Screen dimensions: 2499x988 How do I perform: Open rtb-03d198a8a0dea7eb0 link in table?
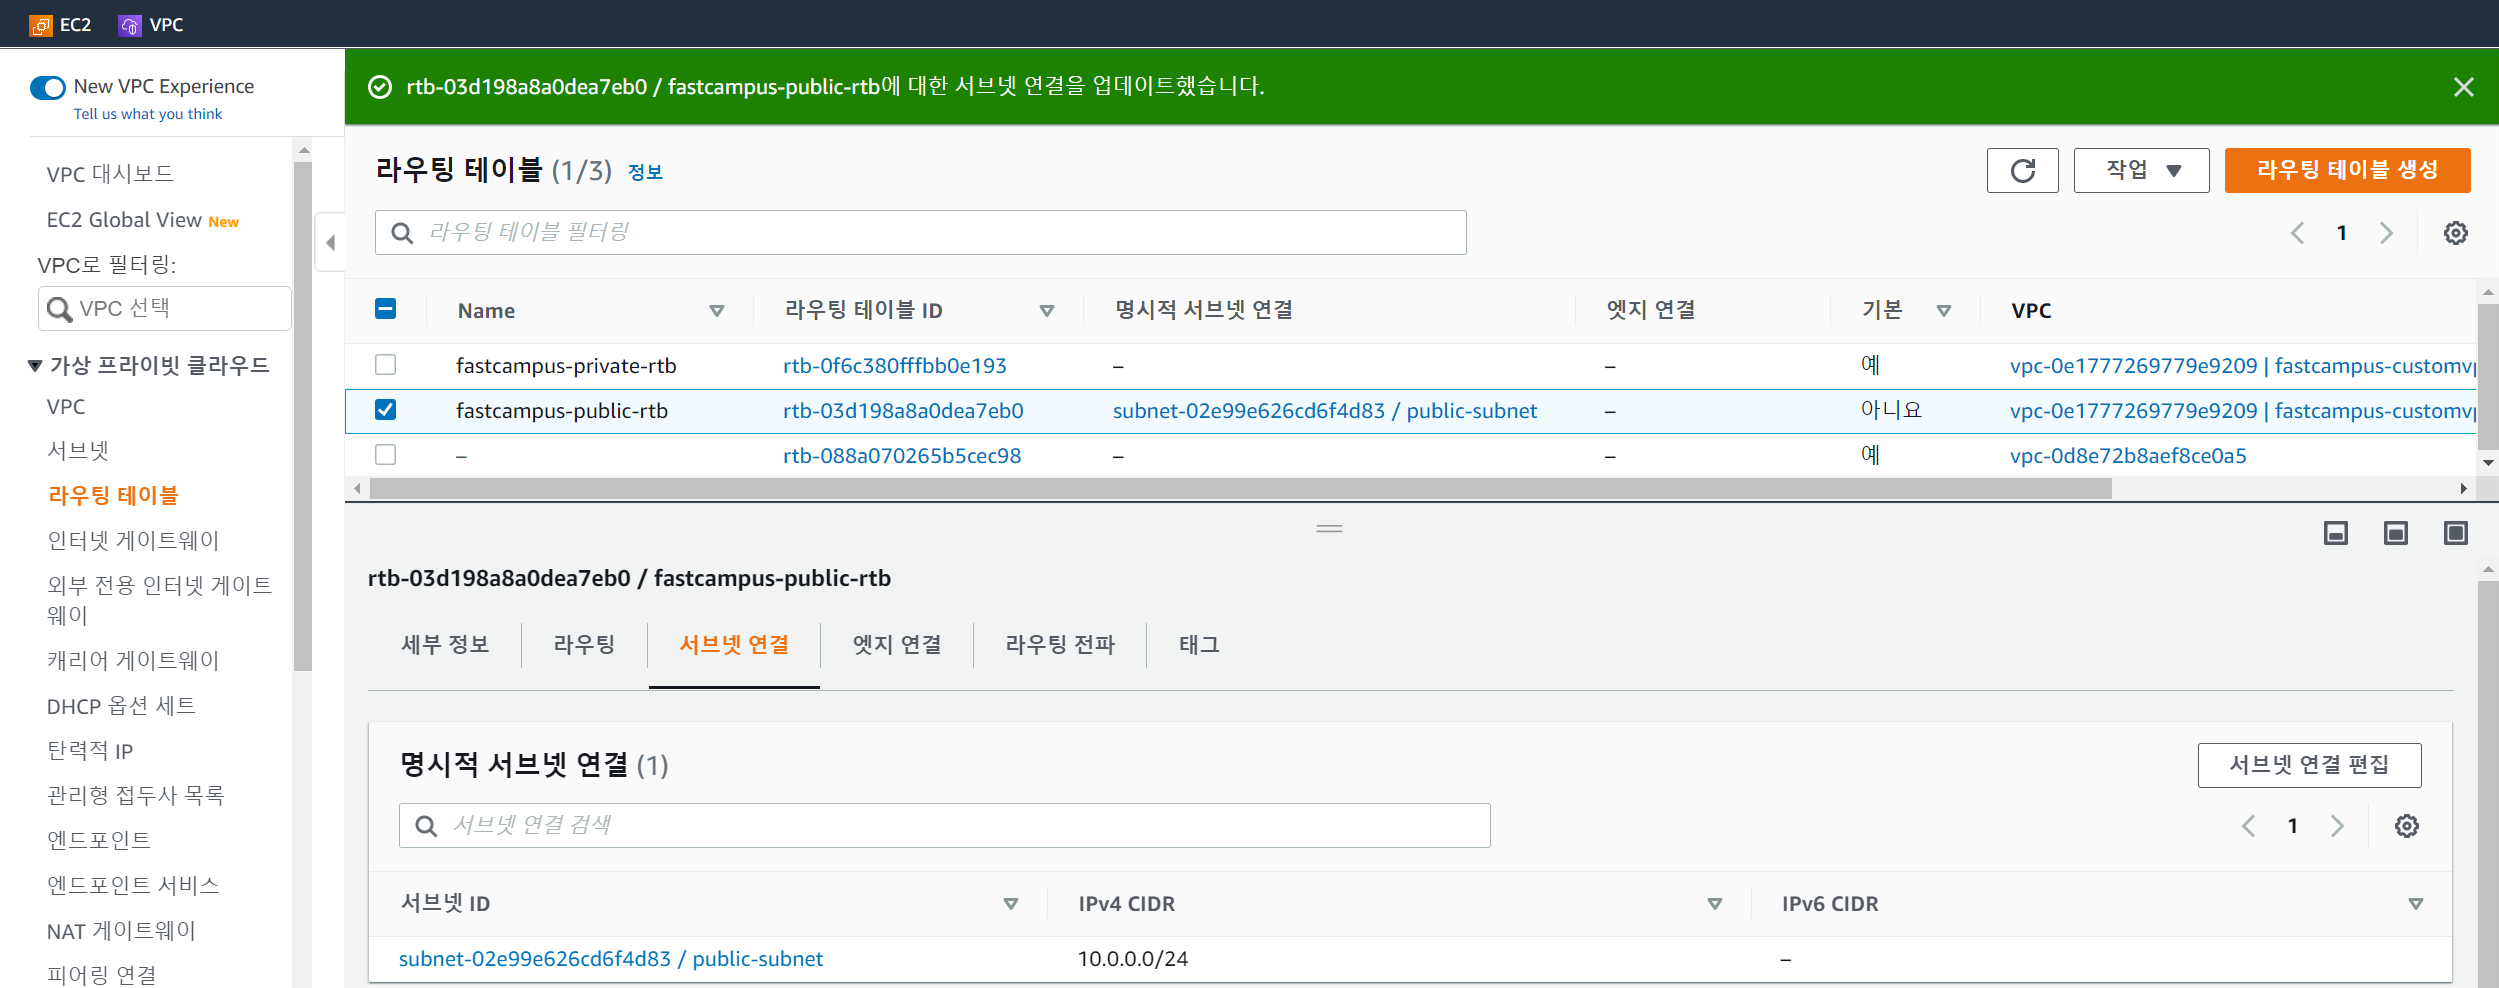click(x=903, y=411)
